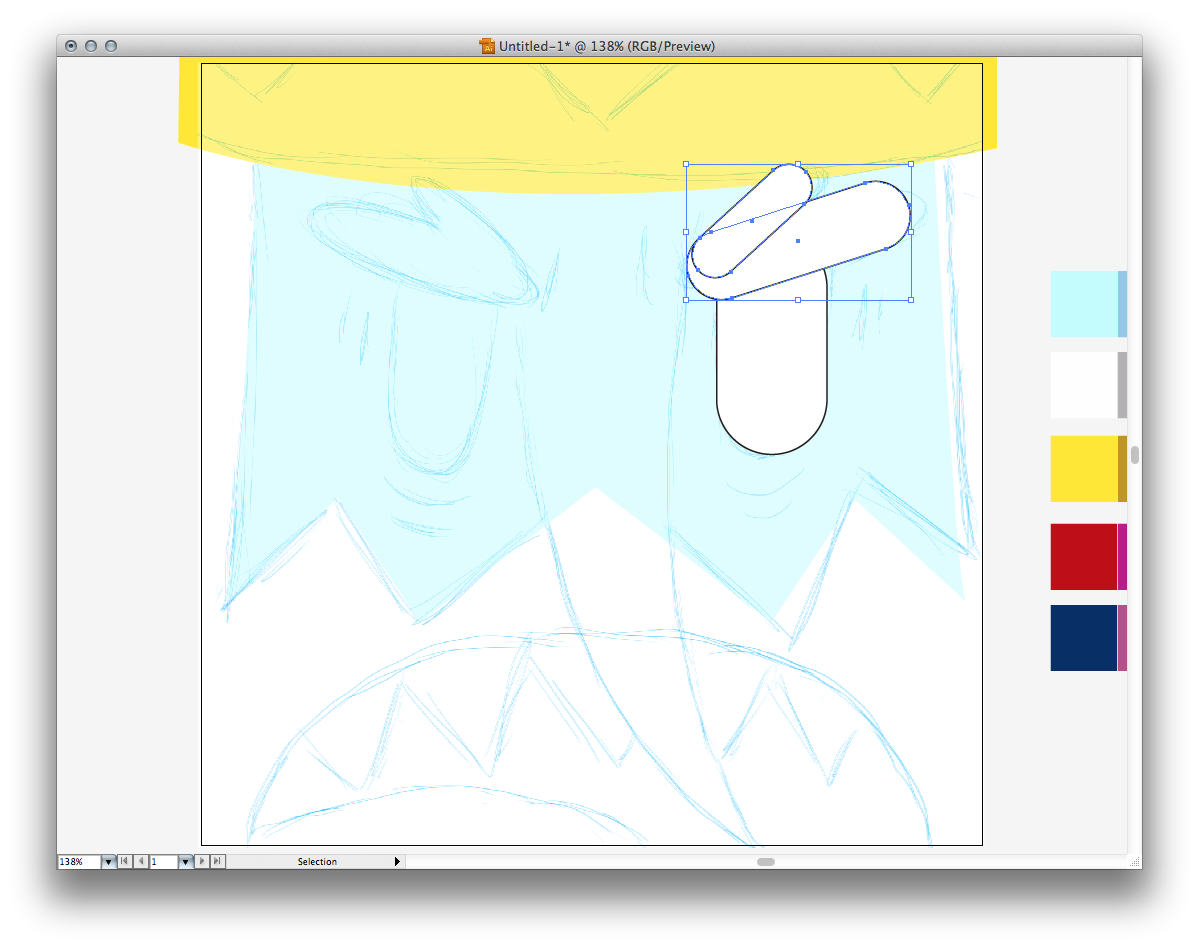Image resolution: width=1199 pixels, height=948 pixels.
Task: Click the 138% zoom input field
Action: (x=79, y=861)
